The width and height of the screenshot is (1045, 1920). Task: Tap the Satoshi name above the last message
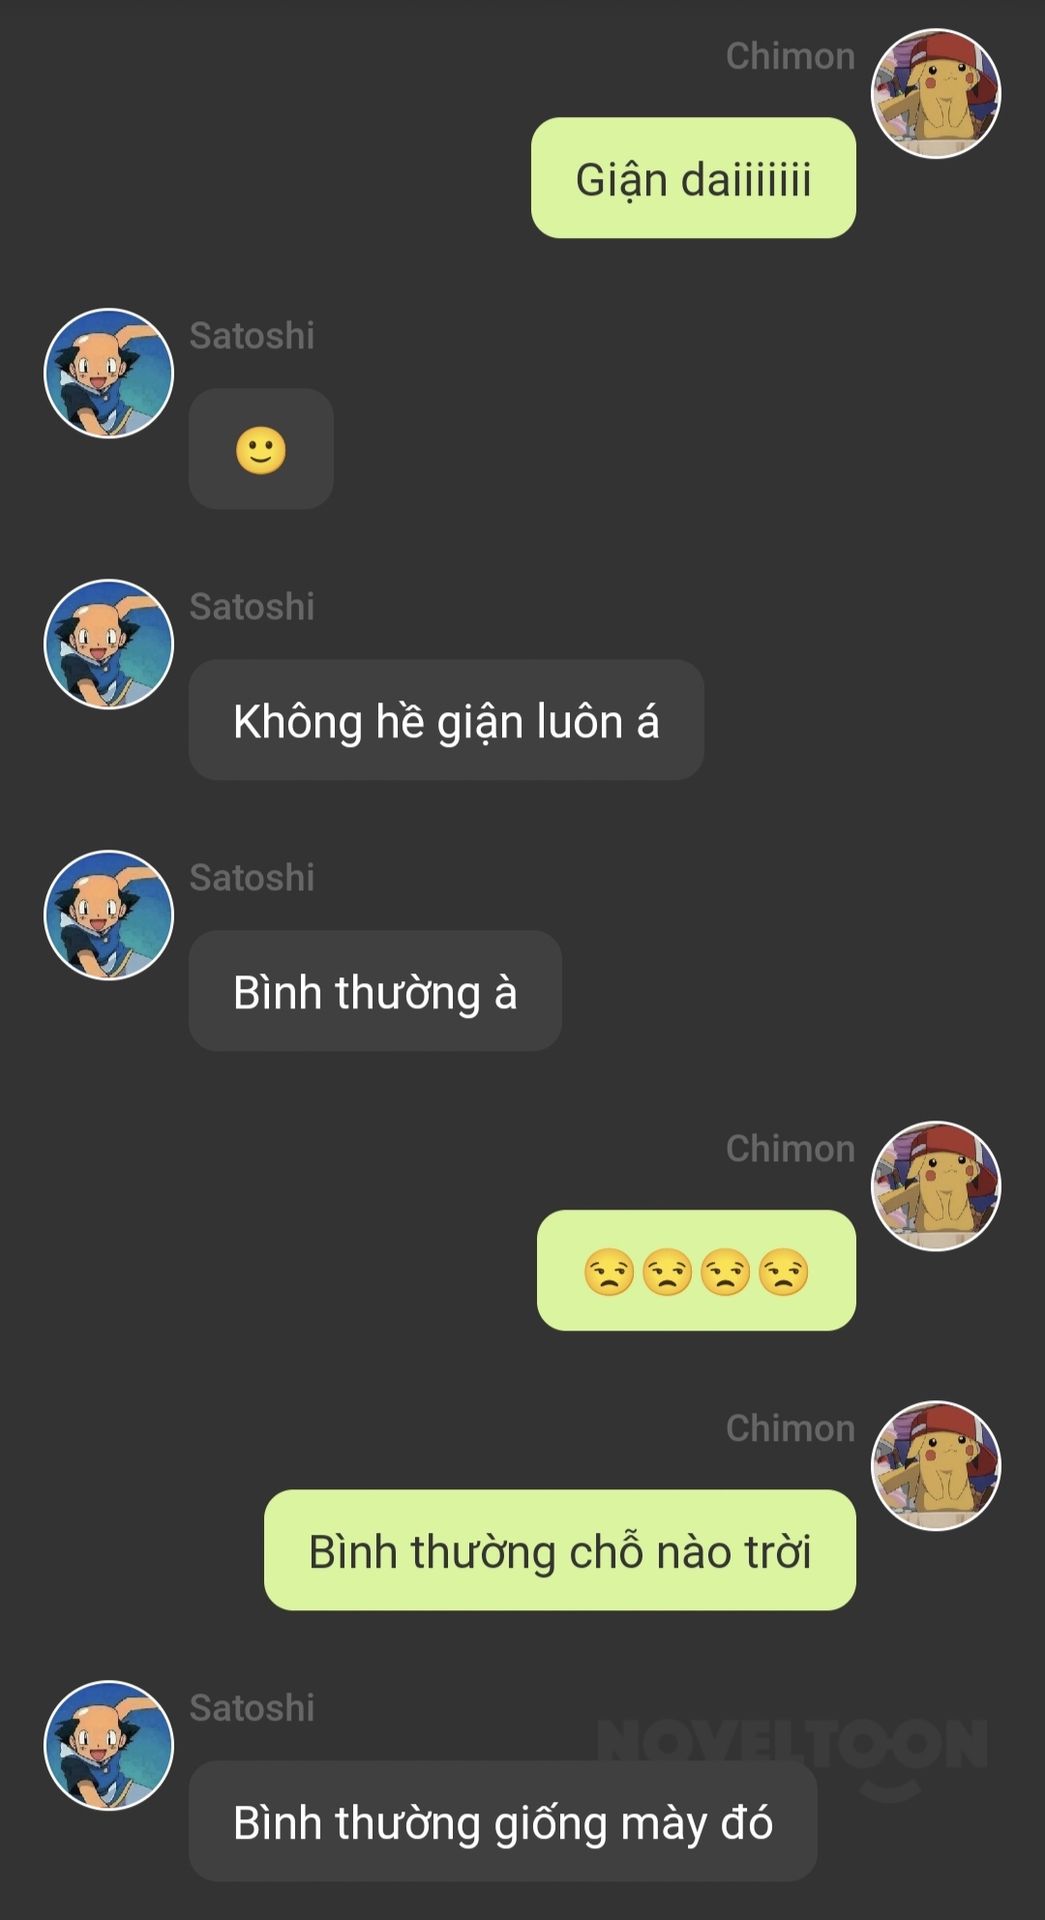pyautogui.click(x=252, y=1708)
